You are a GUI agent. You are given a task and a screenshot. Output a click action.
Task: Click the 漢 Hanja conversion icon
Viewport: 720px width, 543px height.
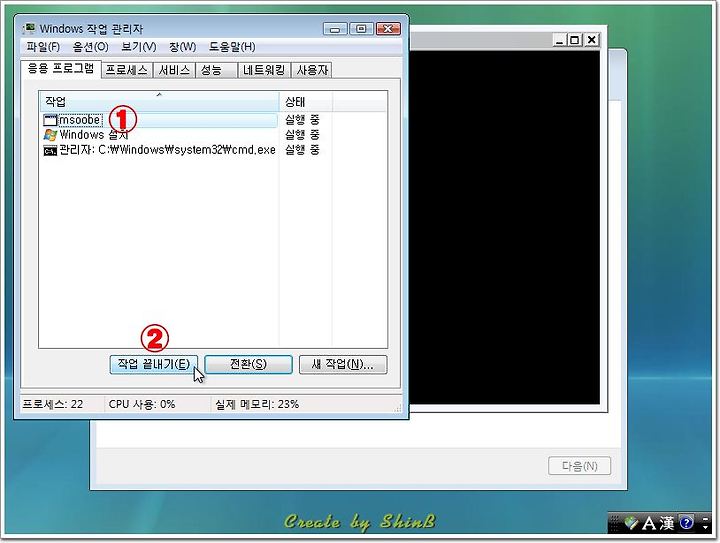pyautogui.click(x=667, y=523)
